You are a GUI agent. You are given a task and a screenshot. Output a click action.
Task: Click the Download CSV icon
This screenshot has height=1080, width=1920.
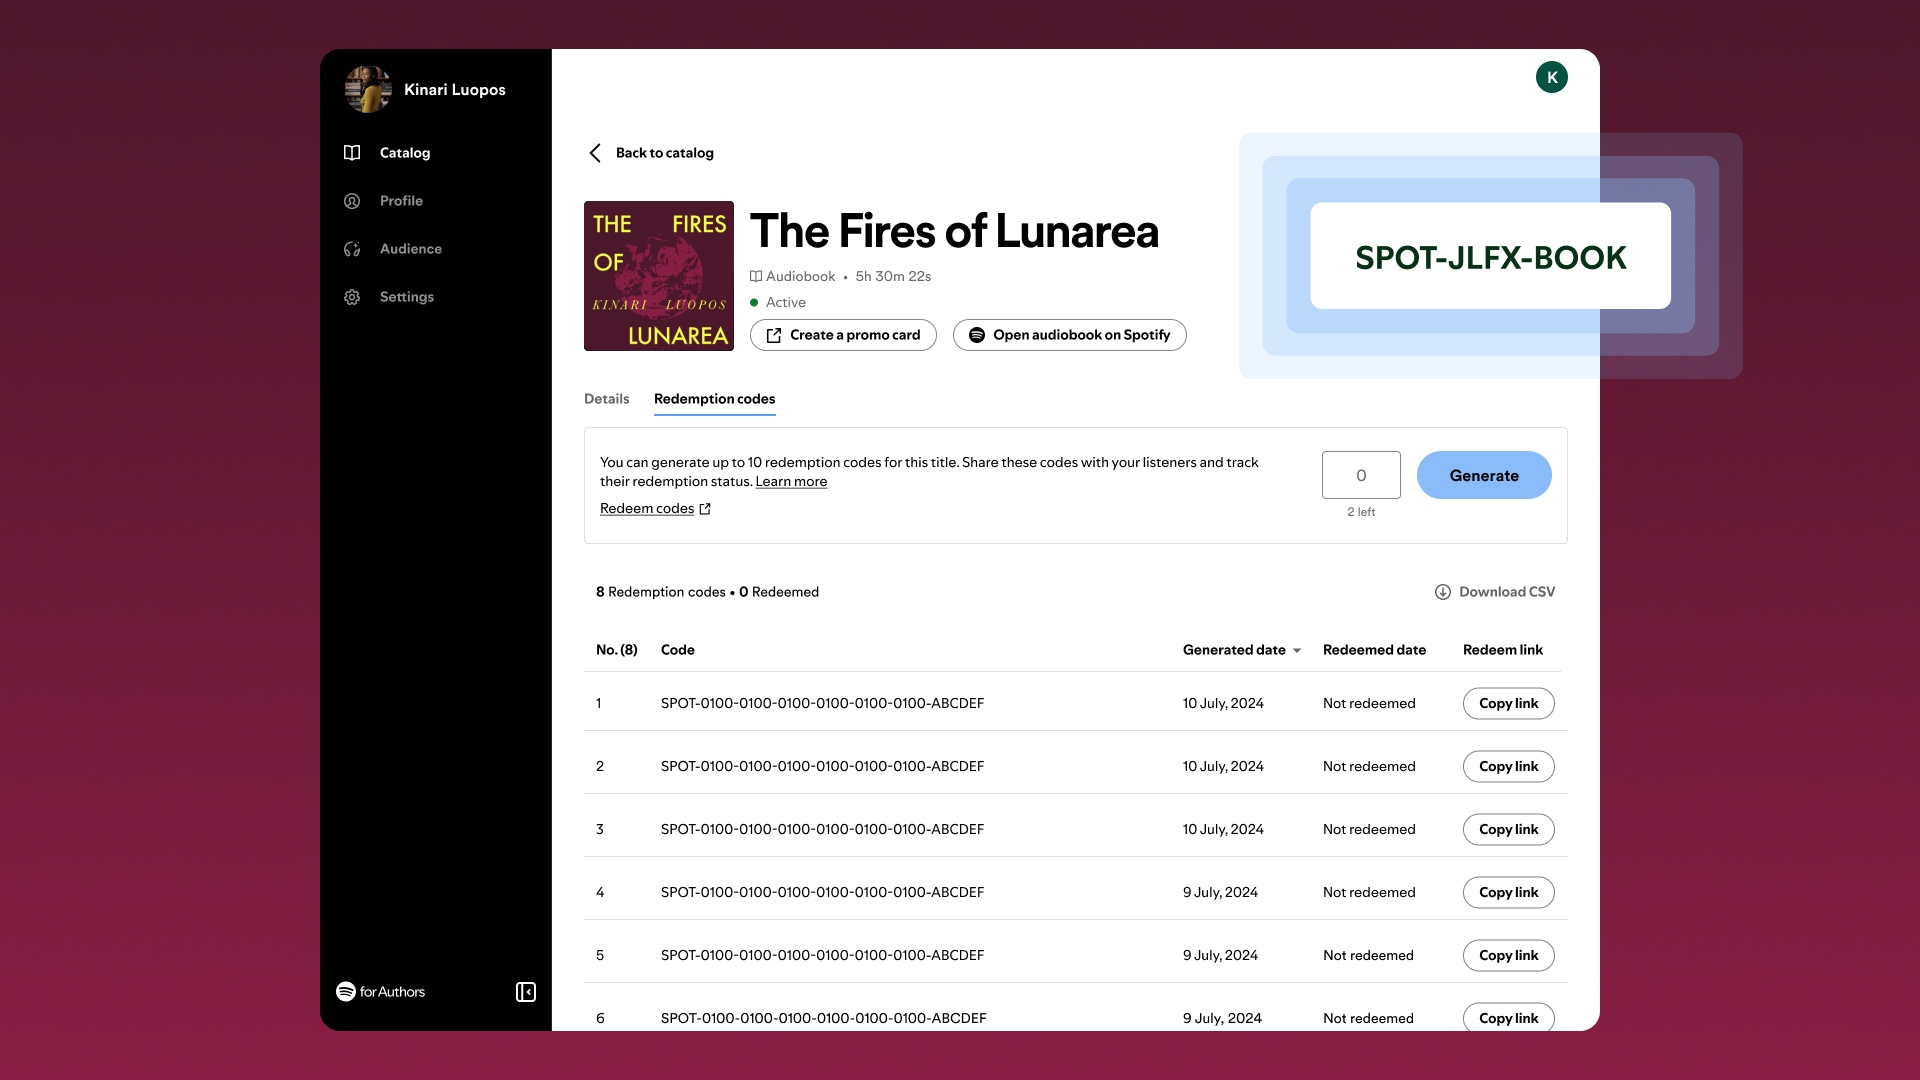point(1441,591)
